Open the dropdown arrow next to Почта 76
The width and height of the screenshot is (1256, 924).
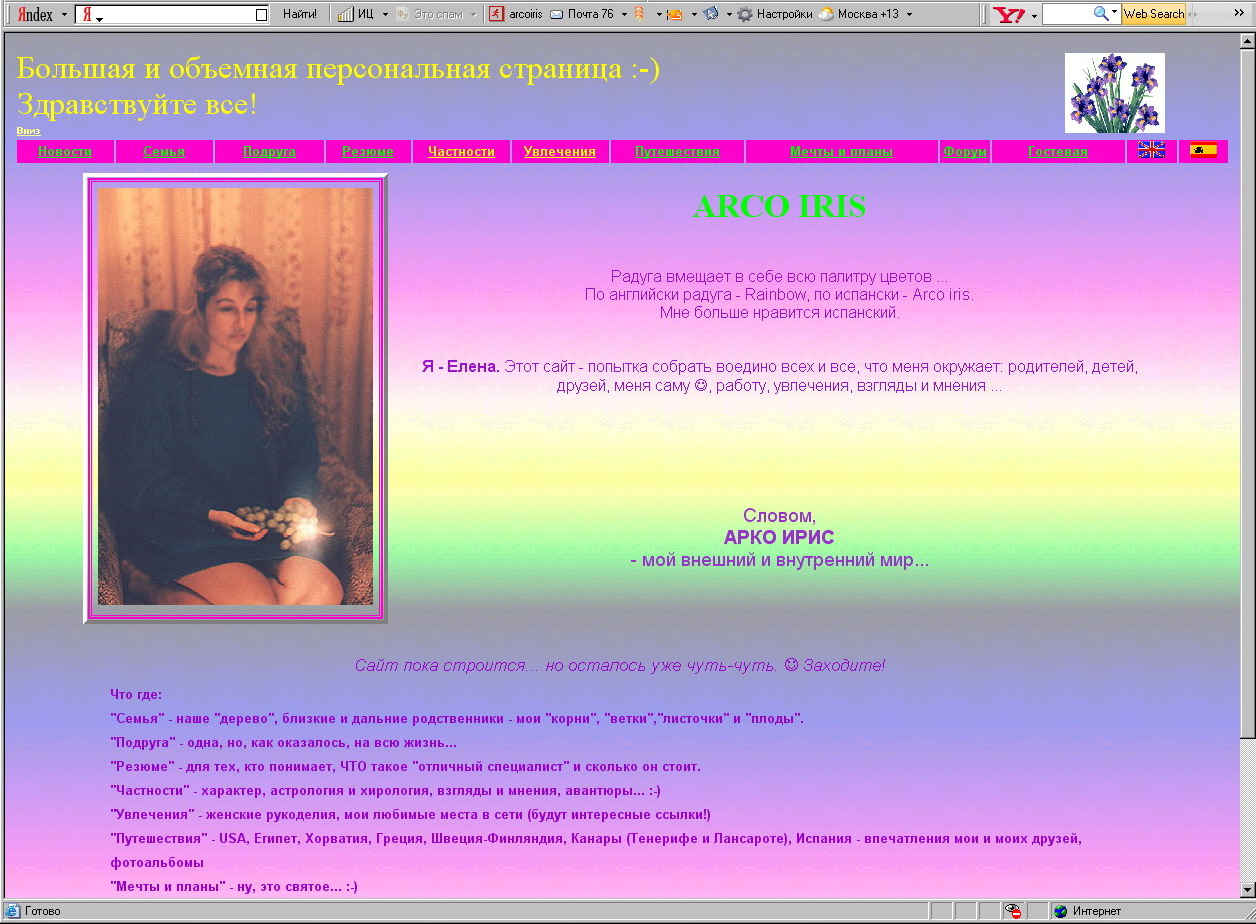[x=623, y=13]
